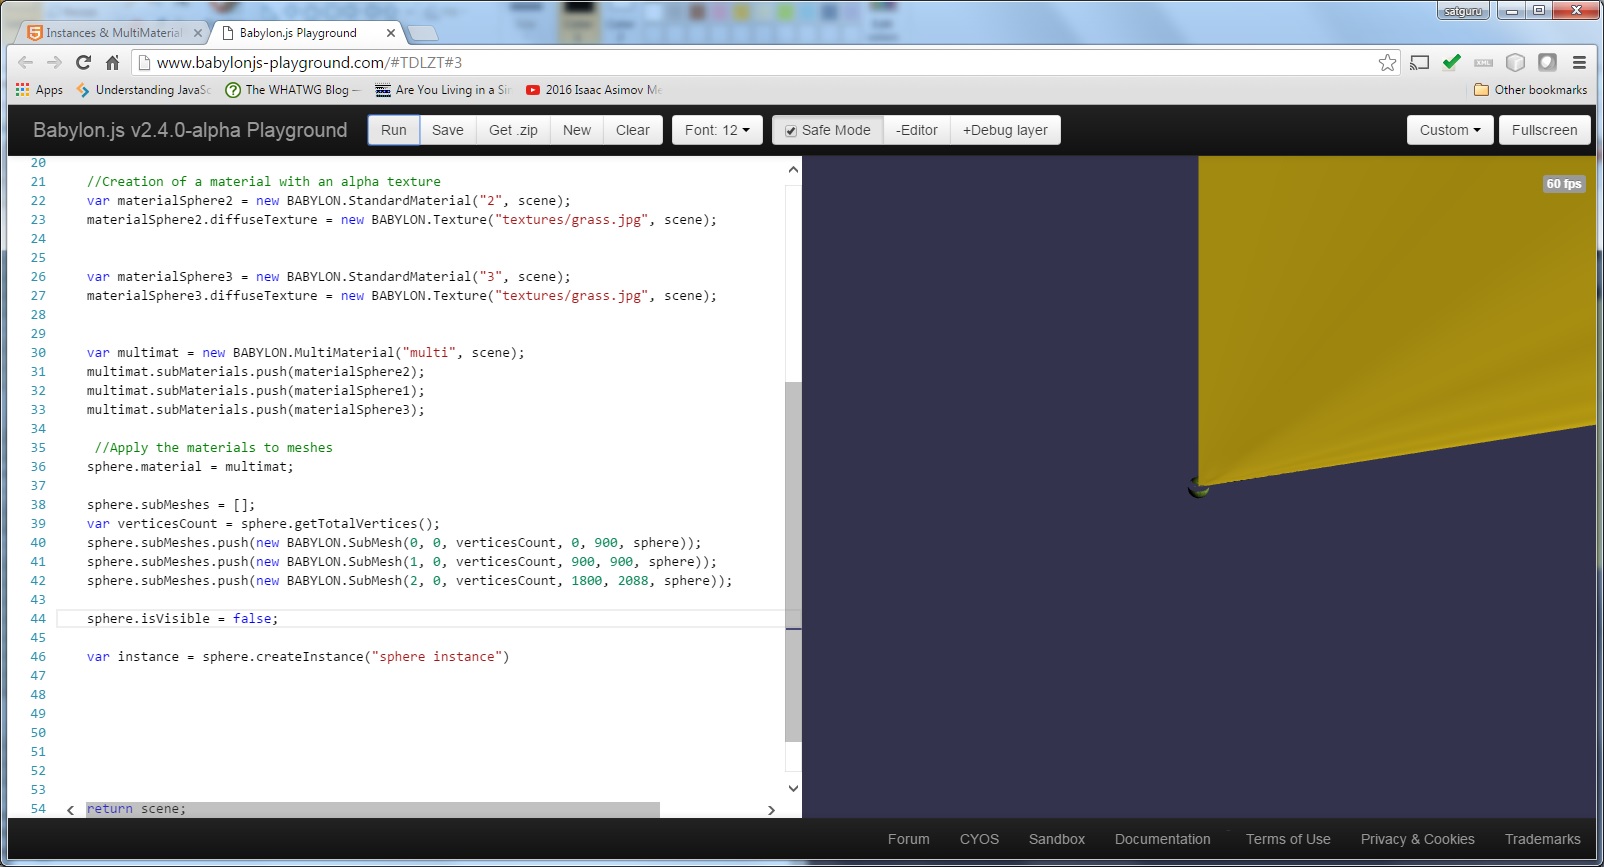Click horizontal scroll right arrow
The width and height of the screenshot is (1604, 867).
pos(771,810)
